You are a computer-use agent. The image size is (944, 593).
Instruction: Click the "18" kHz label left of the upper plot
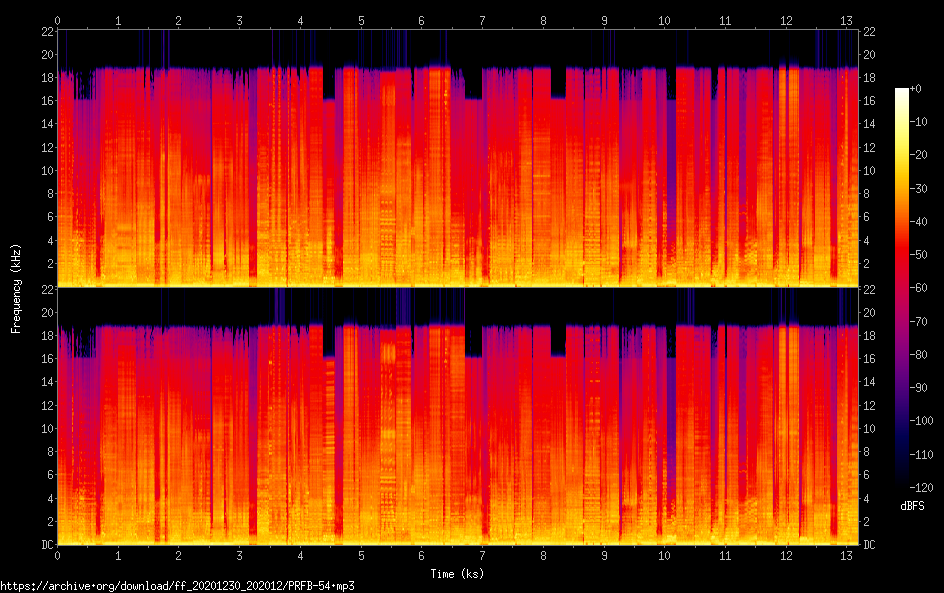tap(47, 78)
